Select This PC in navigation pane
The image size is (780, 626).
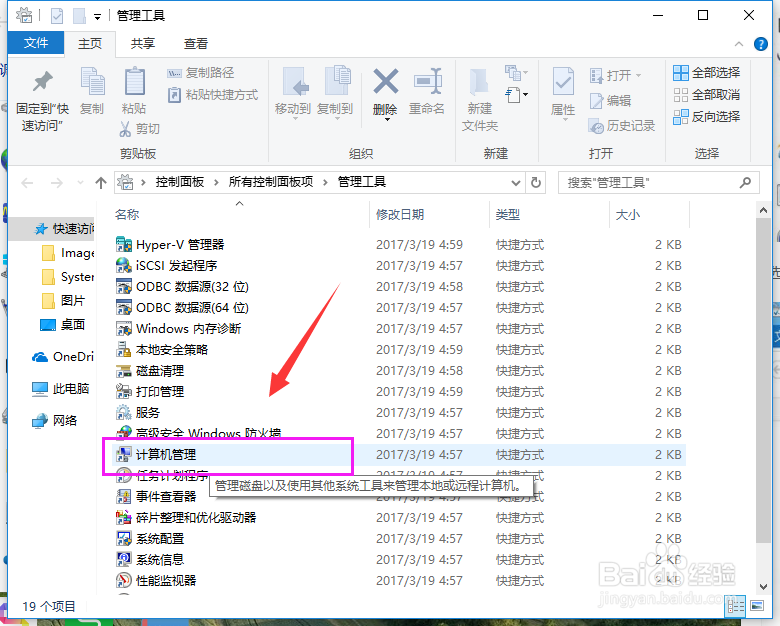click(x=60, y=389)
